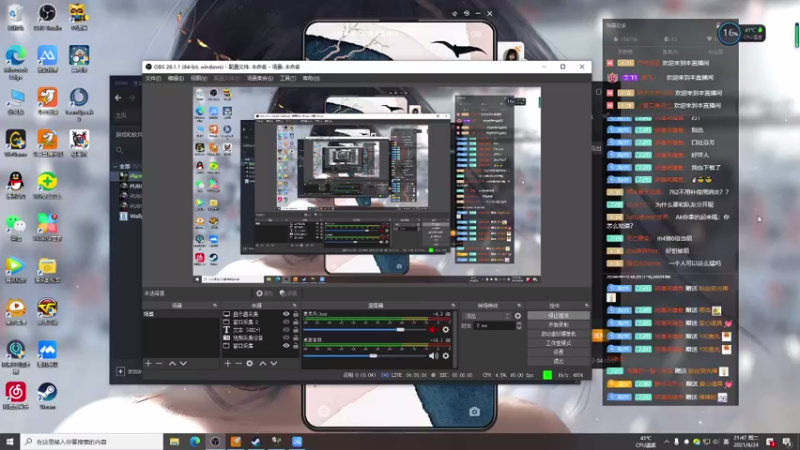The height and width of the screenshot is (450, 800).
Task: Open the 视图(V) menu in OBS
Action: point(198,79)
